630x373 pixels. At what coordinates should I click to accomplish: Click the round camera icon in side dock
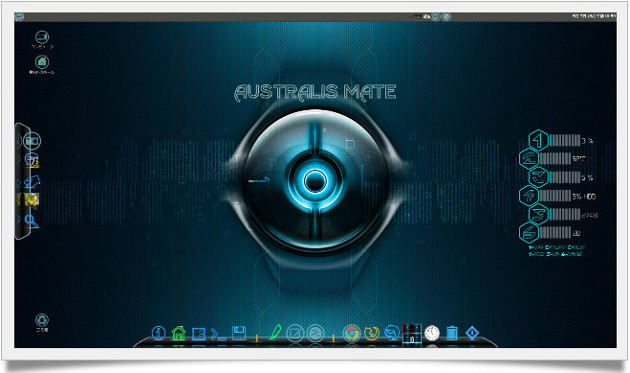(32, 141)
